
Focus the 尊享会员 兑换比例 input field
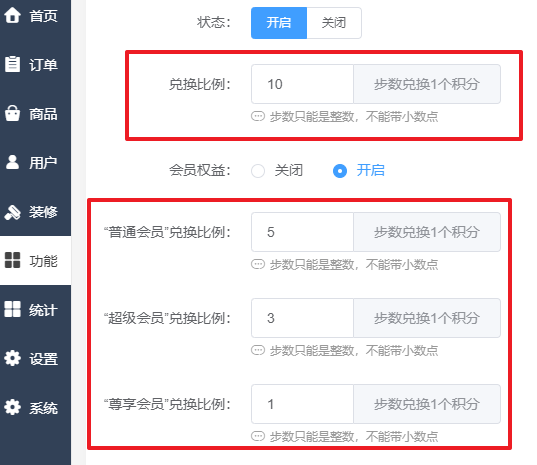(x=302, y=404)
